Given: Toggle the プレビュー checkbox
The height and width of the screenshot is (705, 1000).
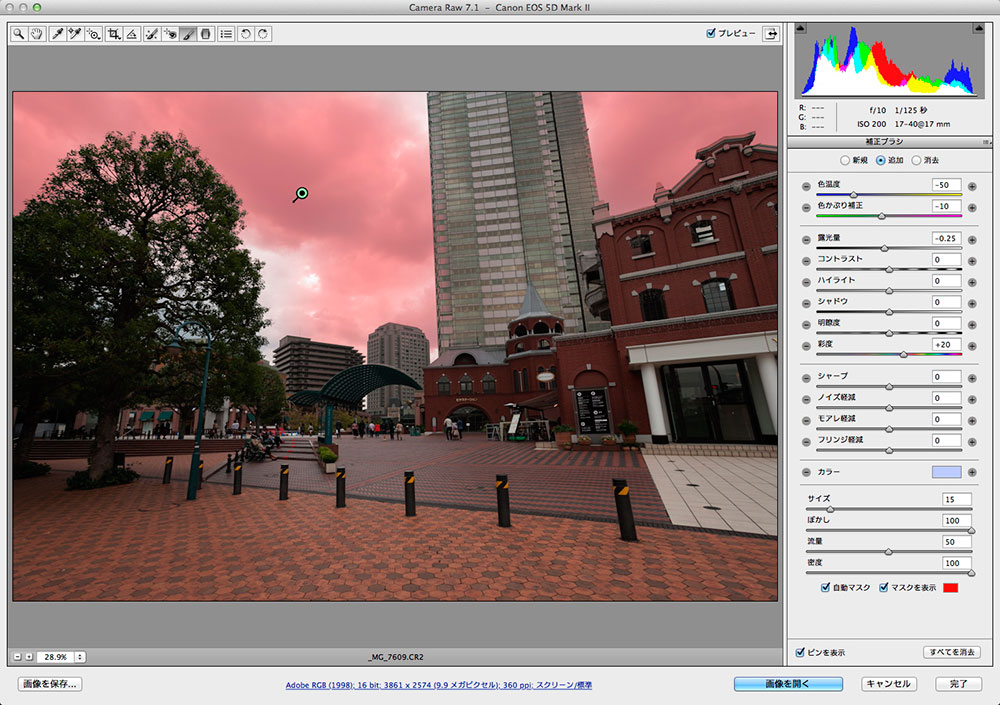Looking at the screenshot, I should (x=710, y=33).
